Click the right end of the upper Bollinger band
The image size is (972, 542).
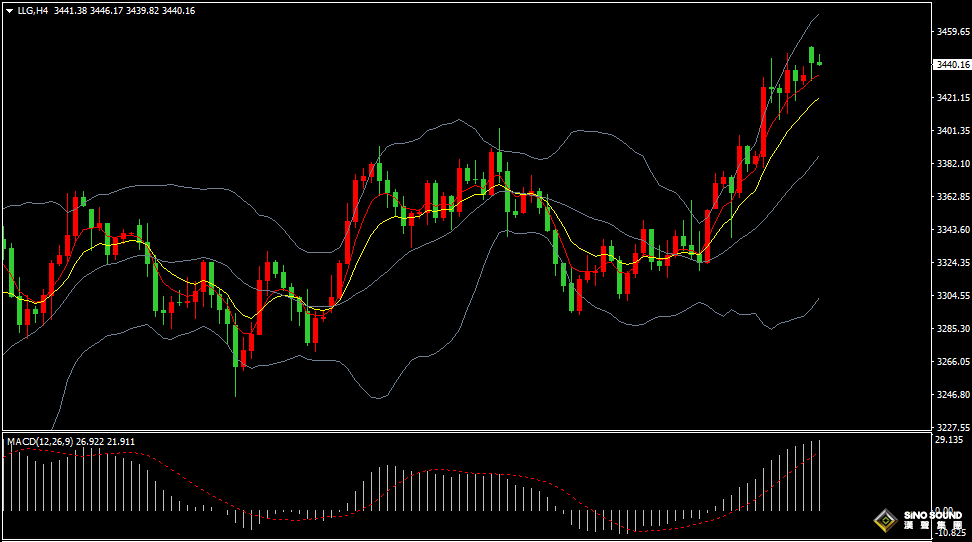tap(819, 16)
